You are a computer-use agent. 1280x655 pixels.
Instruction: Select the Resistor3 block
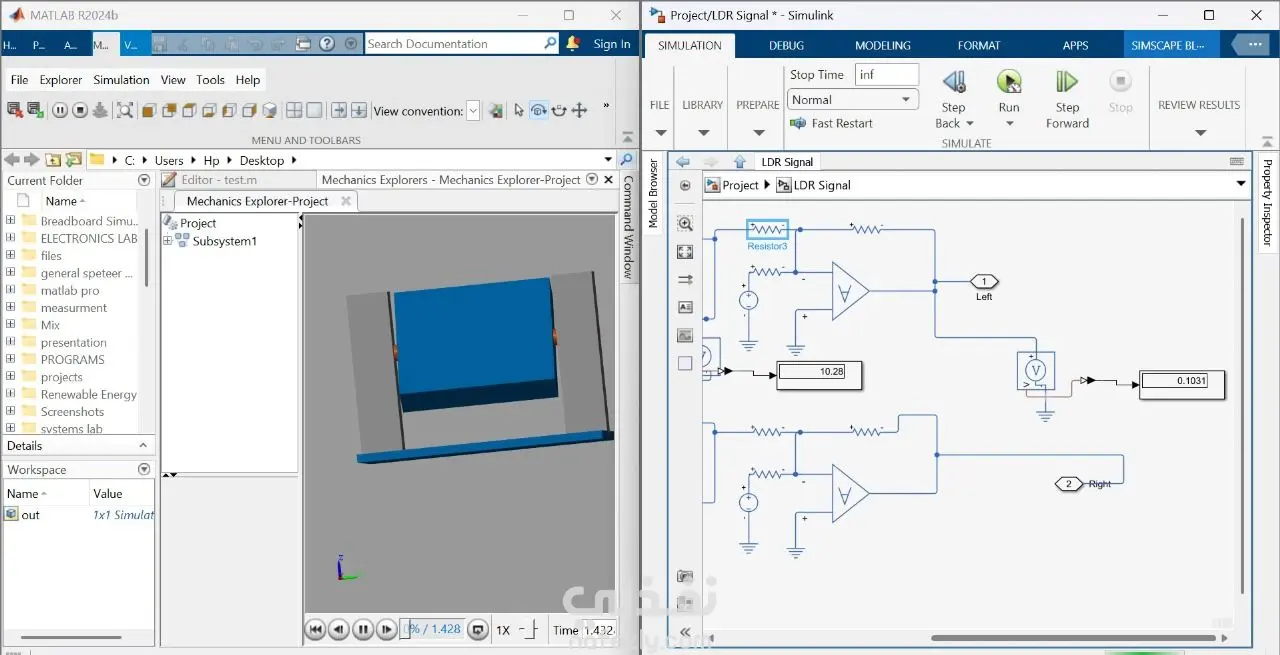(x=767, y=229)
